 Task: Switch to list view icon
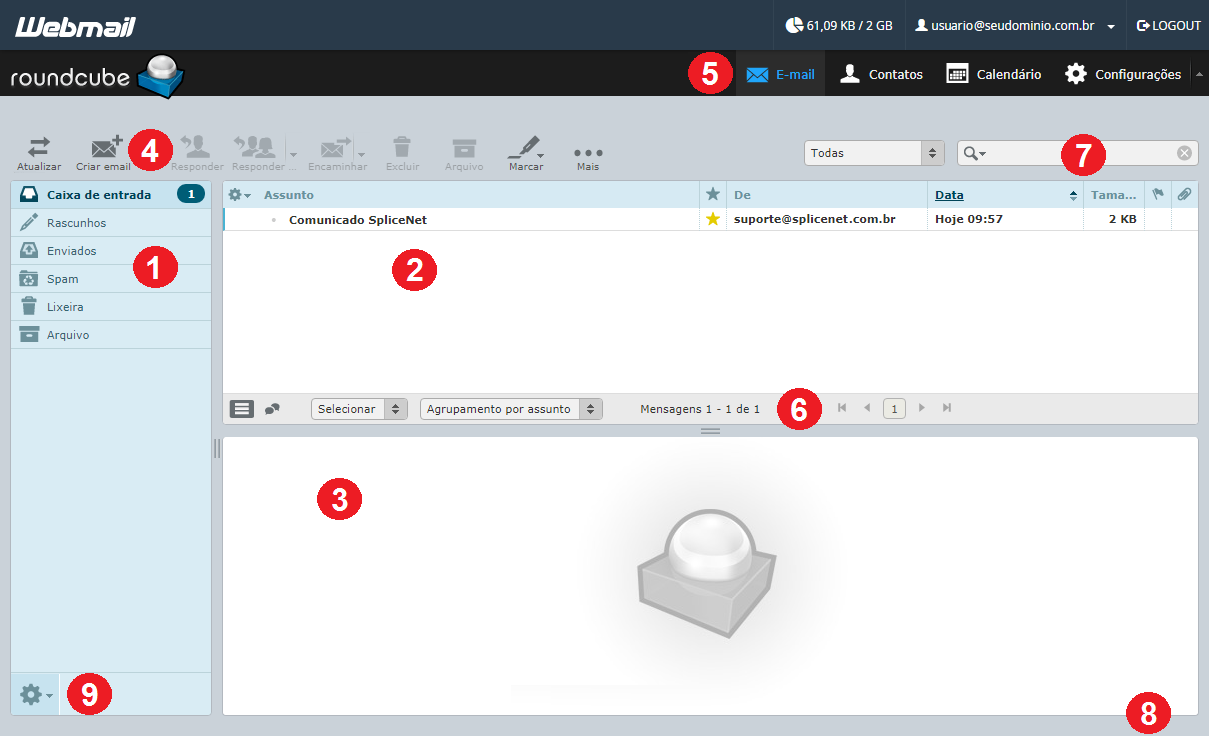(x=242, y=408)
